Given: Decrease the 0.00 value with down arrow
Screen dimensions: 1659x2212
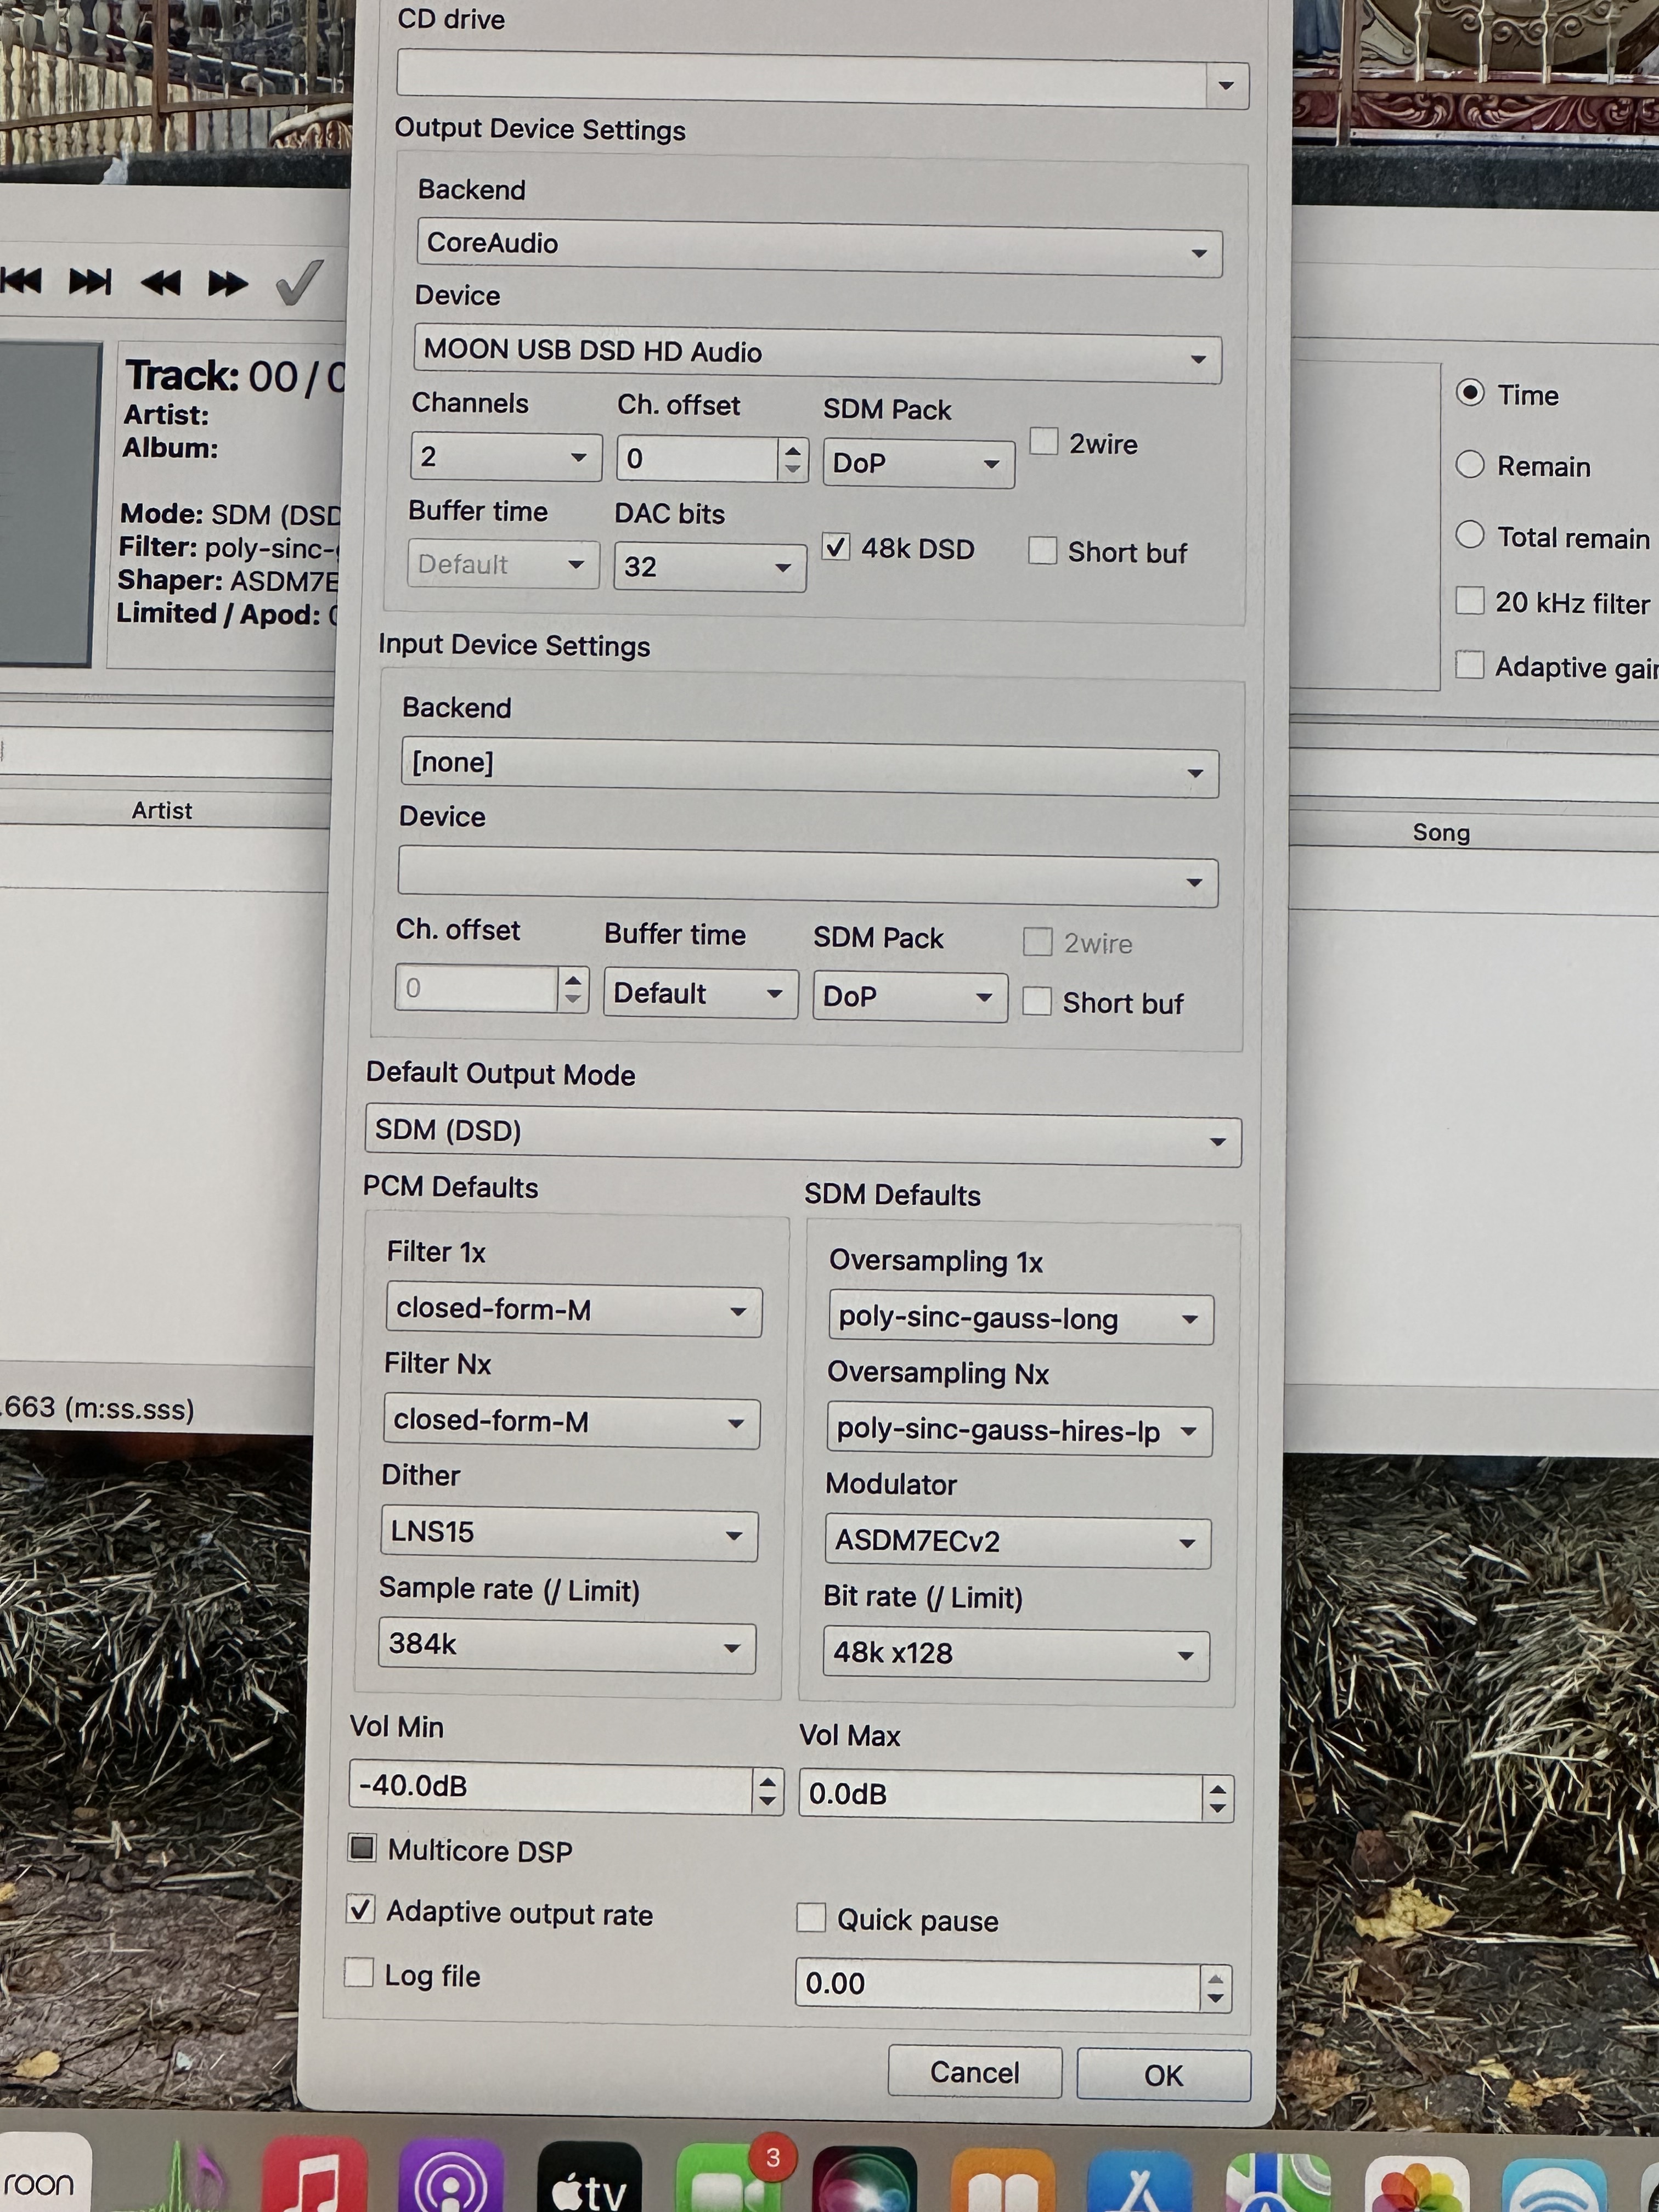Looking at the screenshot, I should tap(1215, 1998).
